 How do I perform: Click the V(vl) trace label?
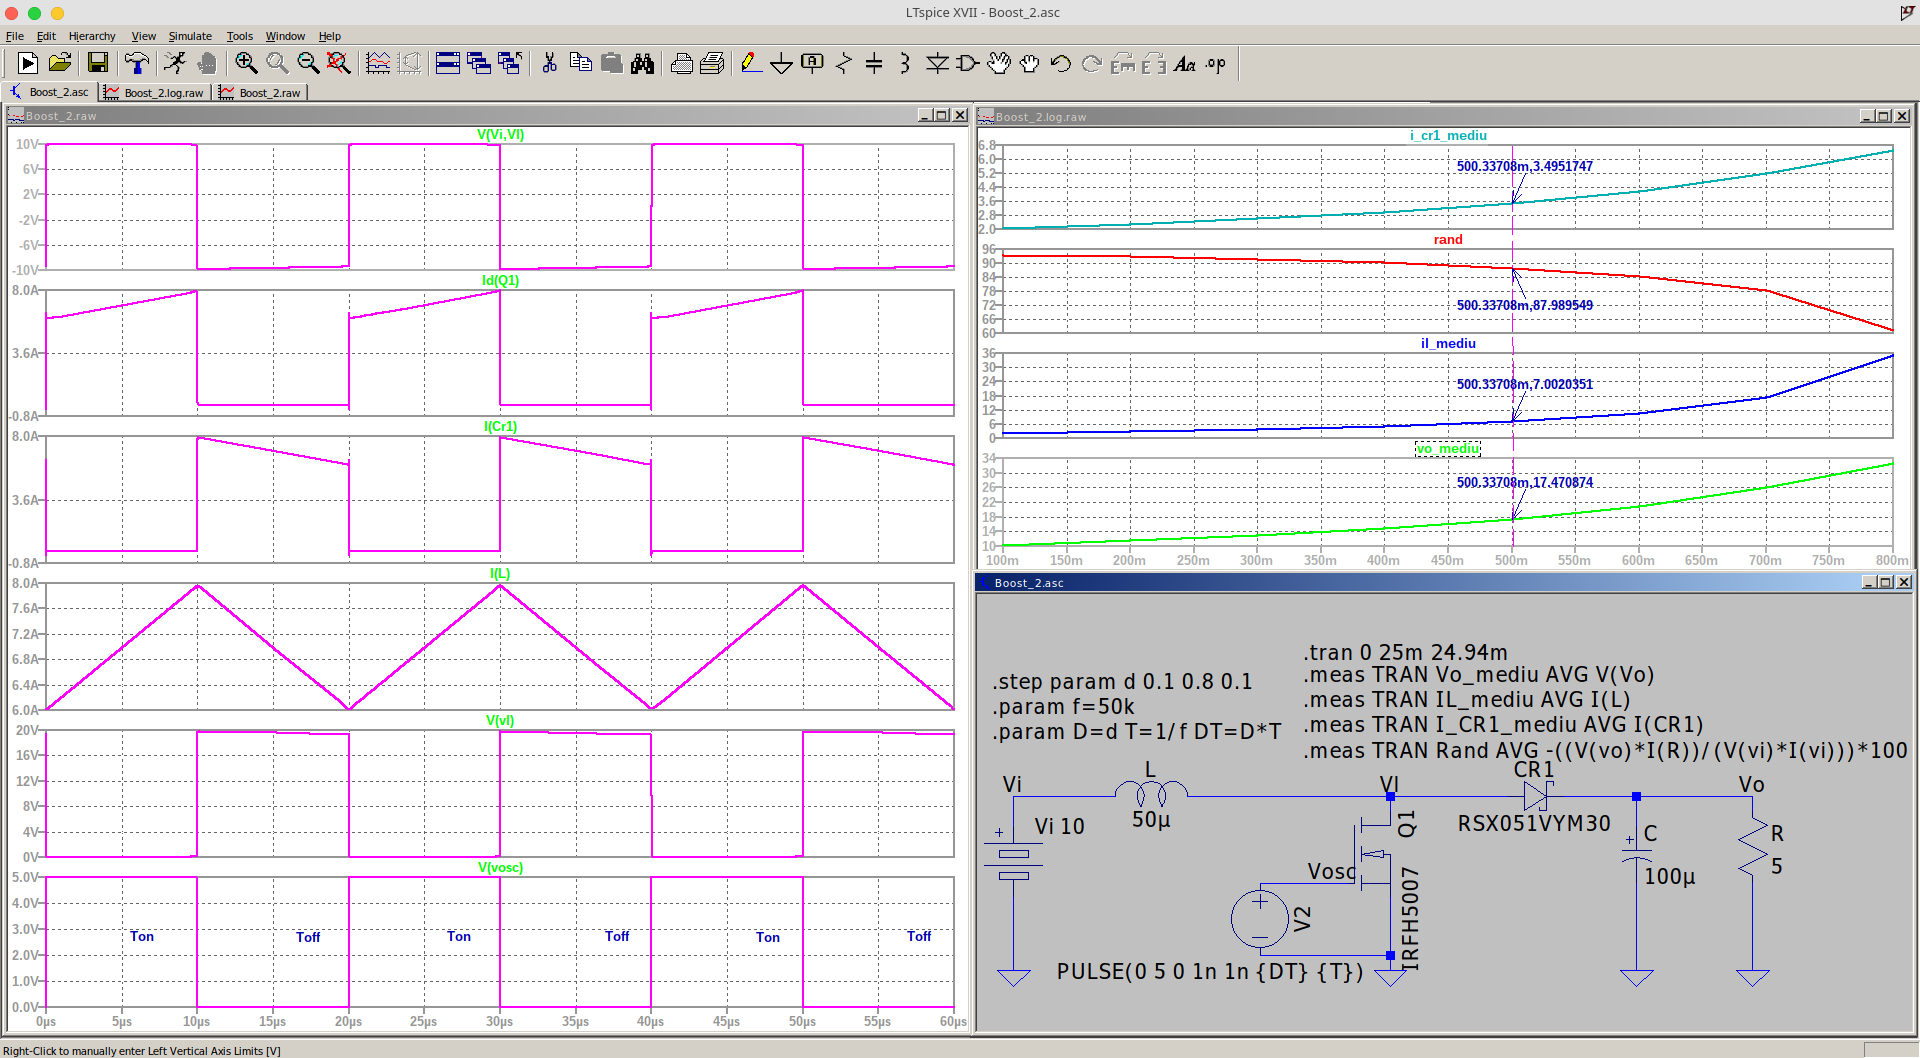click(x=500, y=720)
